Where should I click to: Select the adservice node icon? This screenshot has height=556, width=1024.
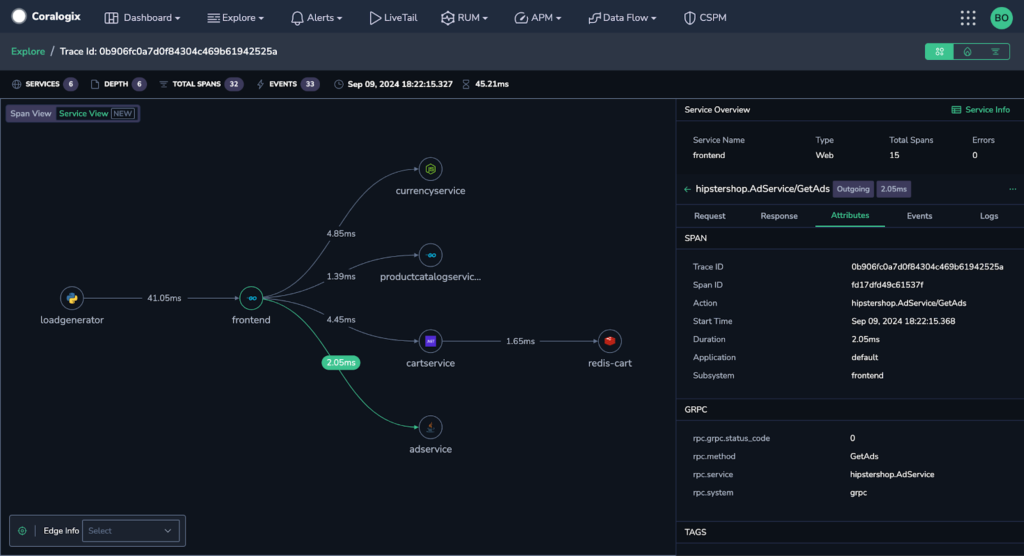tap(430, 427)
